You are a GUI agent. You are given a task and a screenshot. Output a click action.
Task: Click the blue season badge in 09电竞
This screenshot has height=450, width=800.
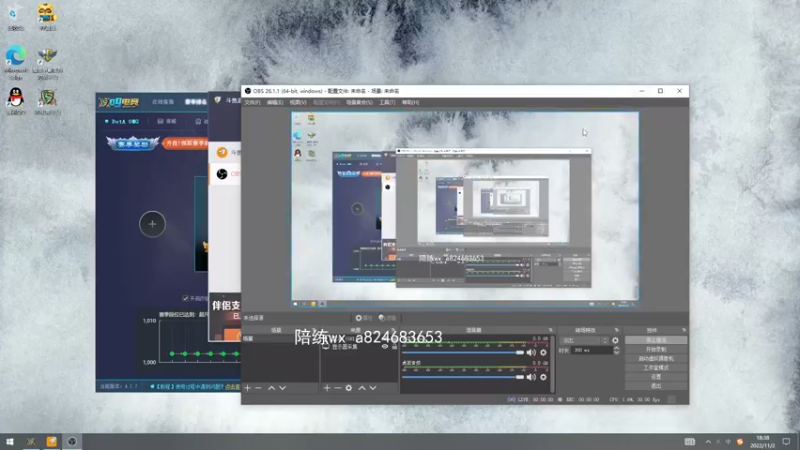coord(133,143)
